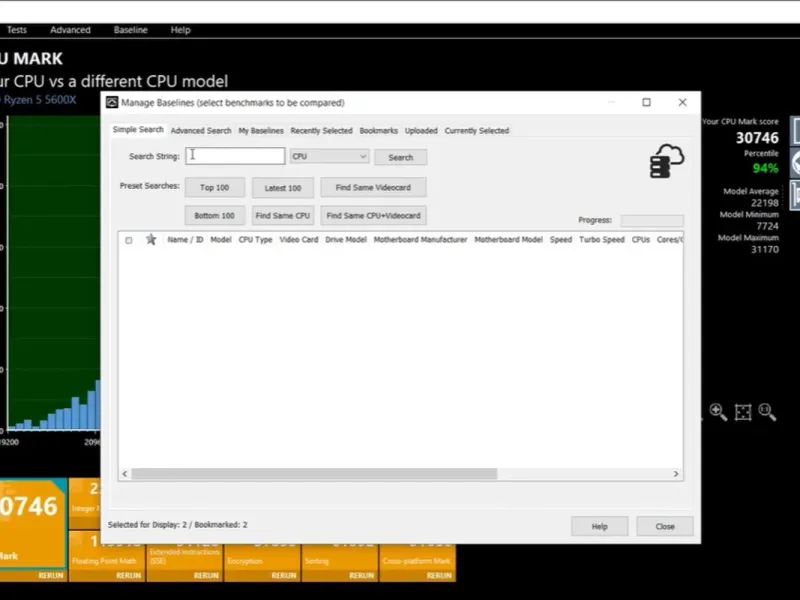Reset chart zoom to 1:1 magnifier
Image resolution: width=800 pixels, height=600 pixels.
pyautogui.click(x=767, y=412)
